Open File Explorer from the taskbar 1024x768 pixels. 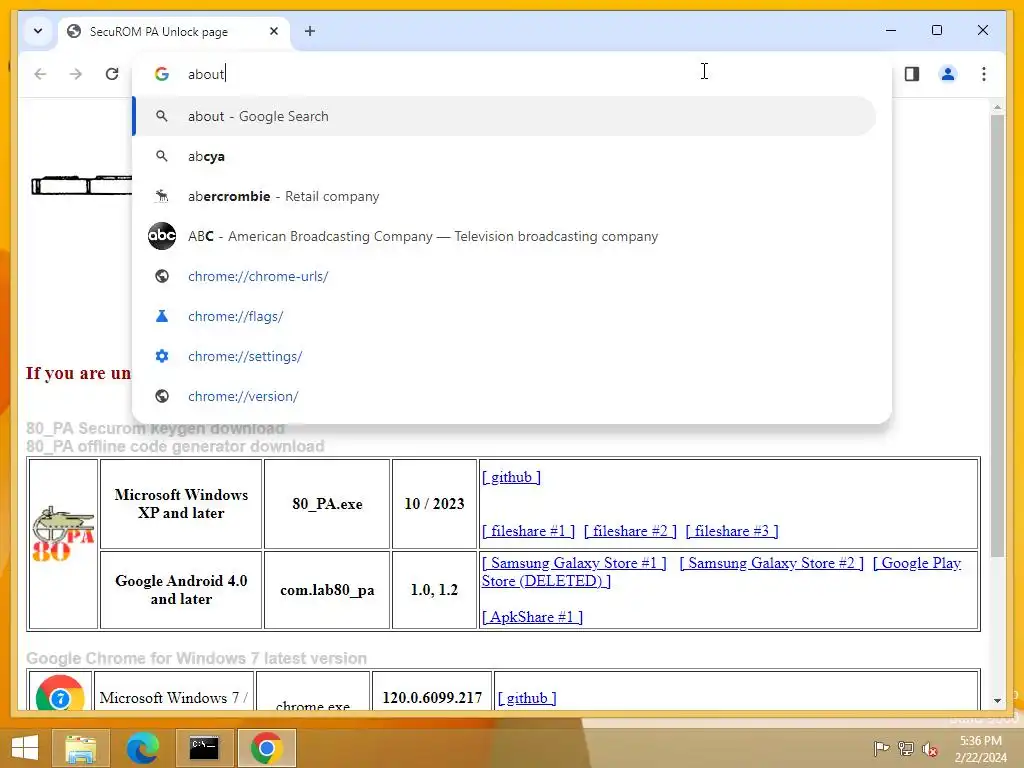coord(80,748)
